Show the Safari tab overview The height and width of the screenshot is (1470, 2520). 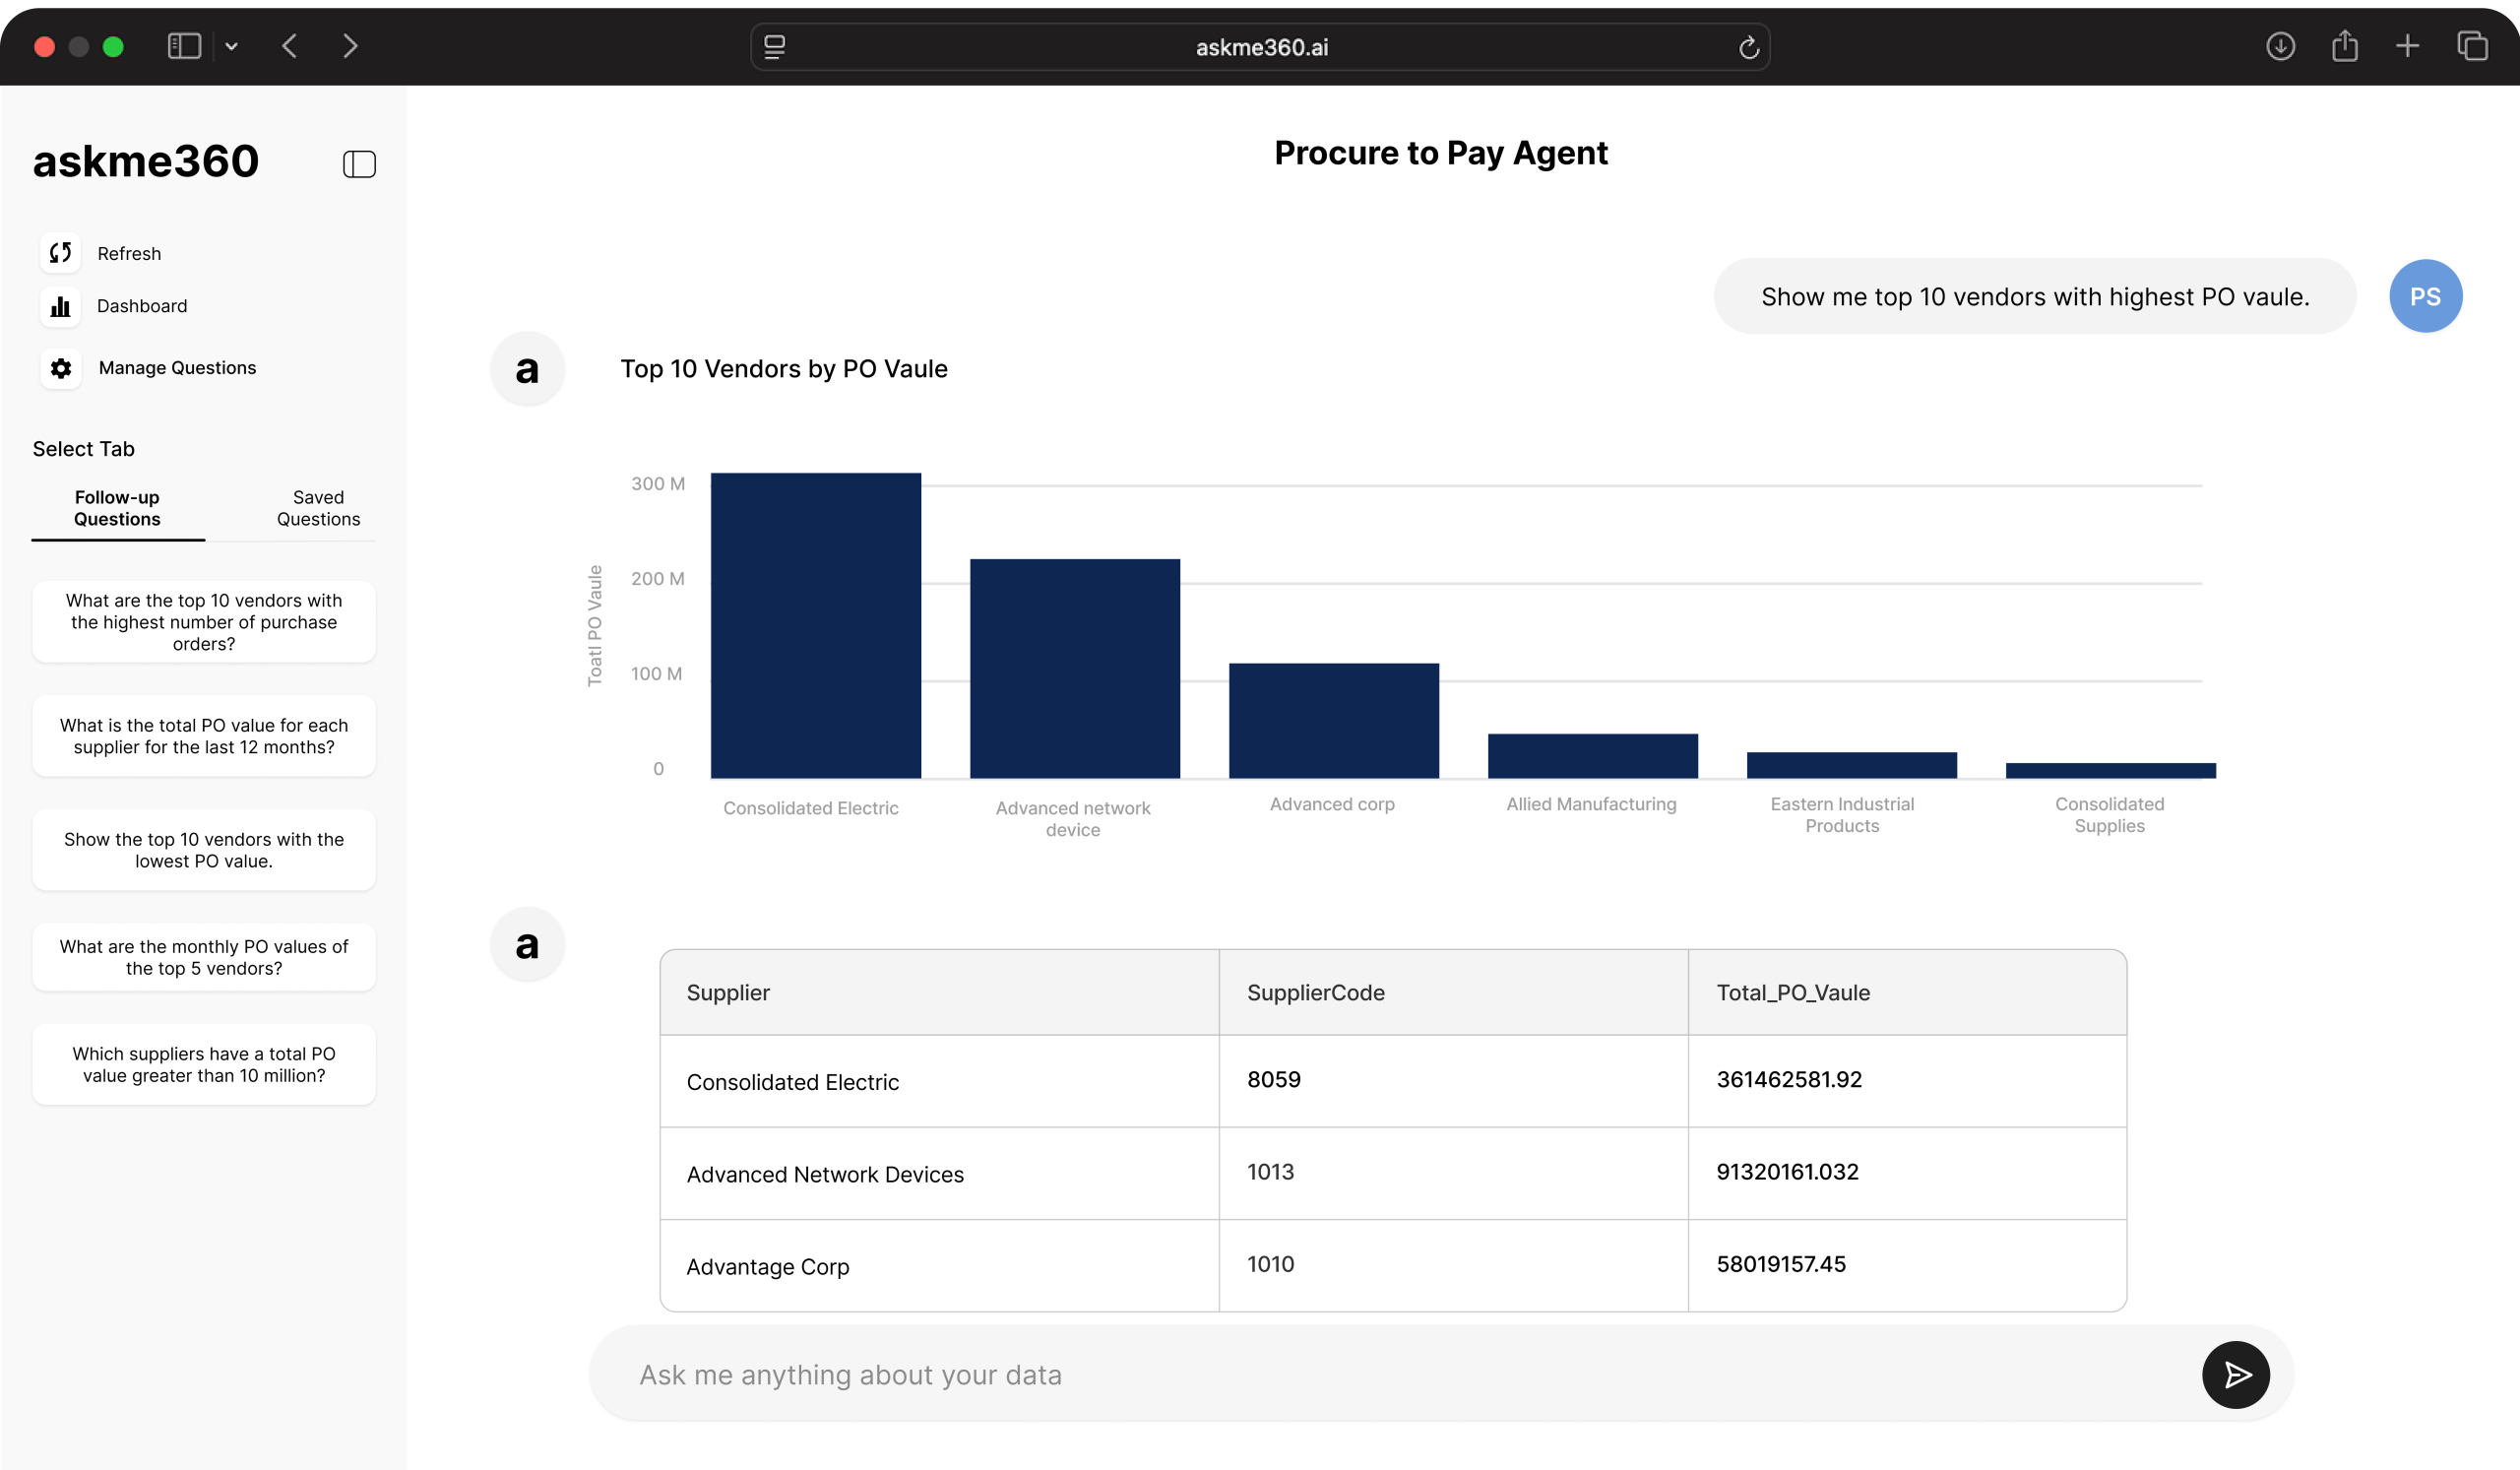point(2472,46)
